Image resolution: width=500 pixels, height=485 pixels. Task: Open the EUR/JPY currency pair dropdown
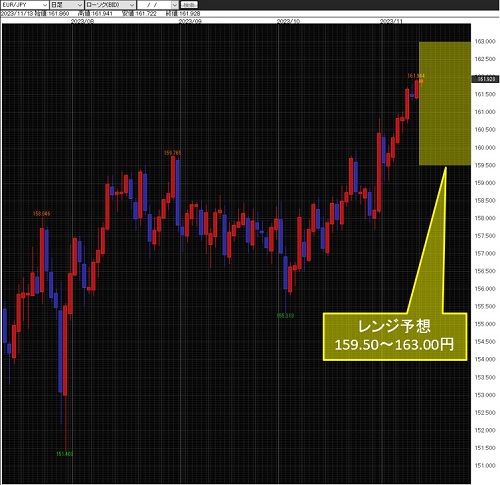(x=24, y=5)
